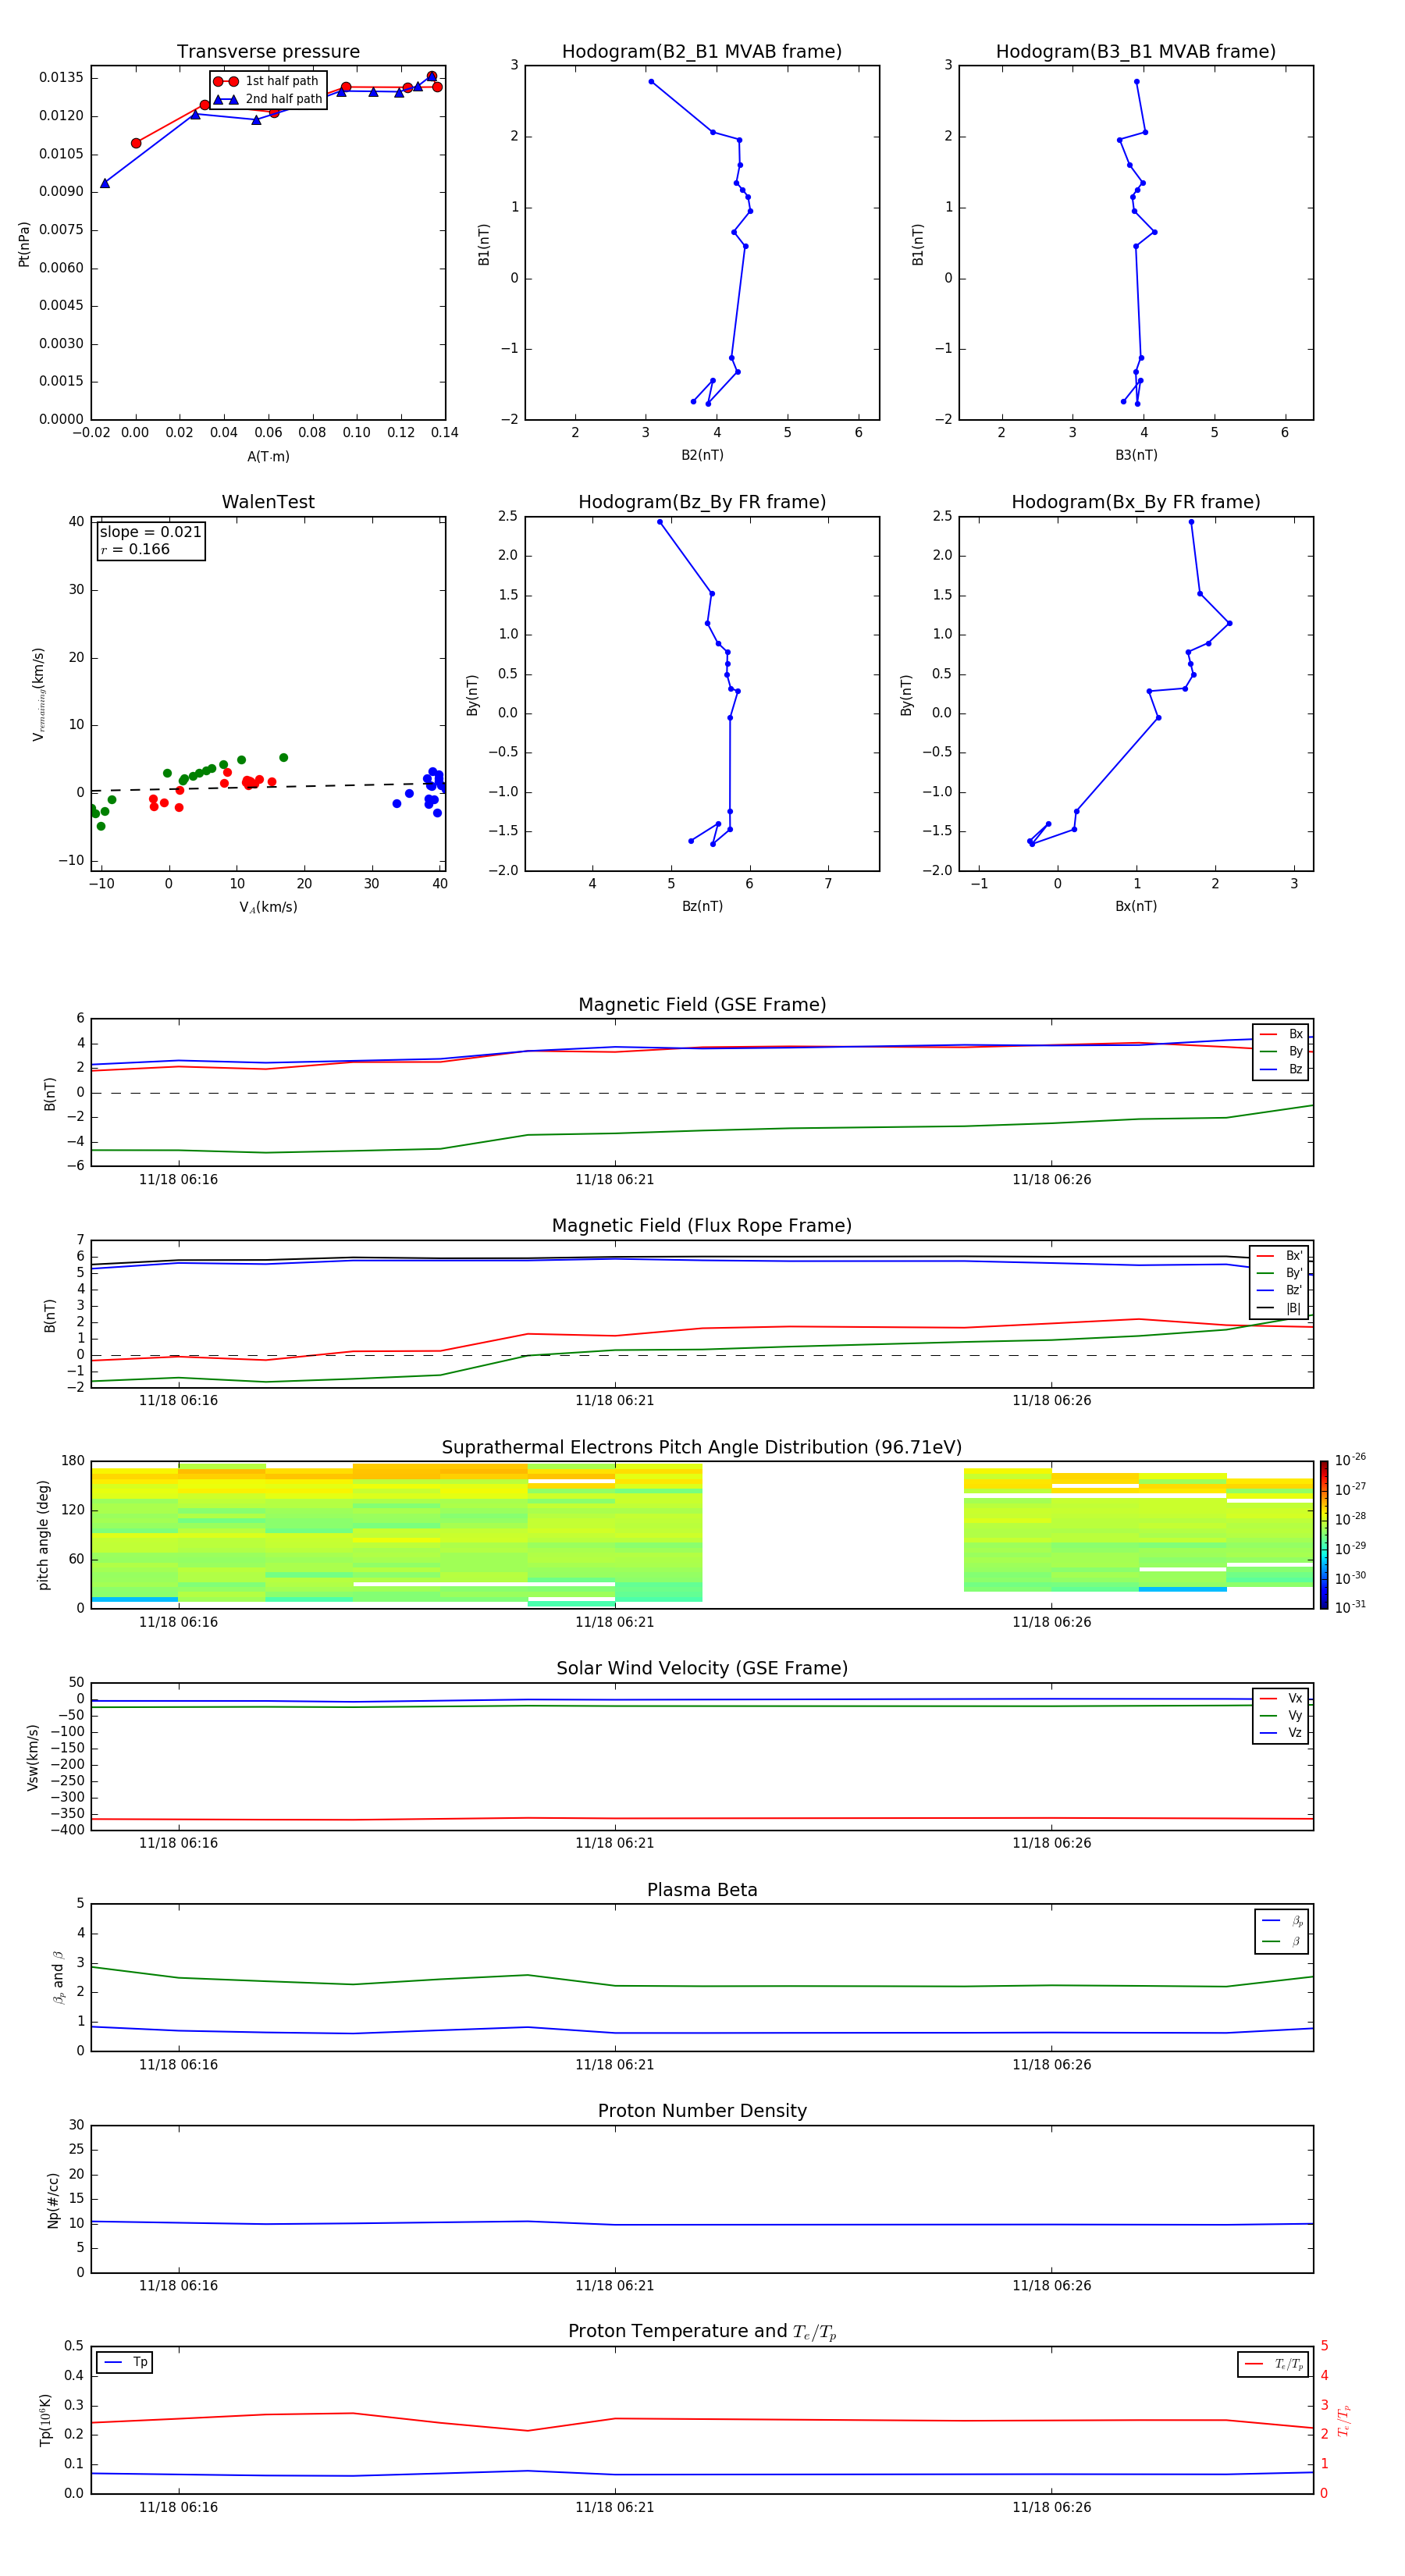The image size is (1405, 2576).
Task: Click the Solar Wind Velocity (GSE Frame) title
Action: [x=702, y=1669]
